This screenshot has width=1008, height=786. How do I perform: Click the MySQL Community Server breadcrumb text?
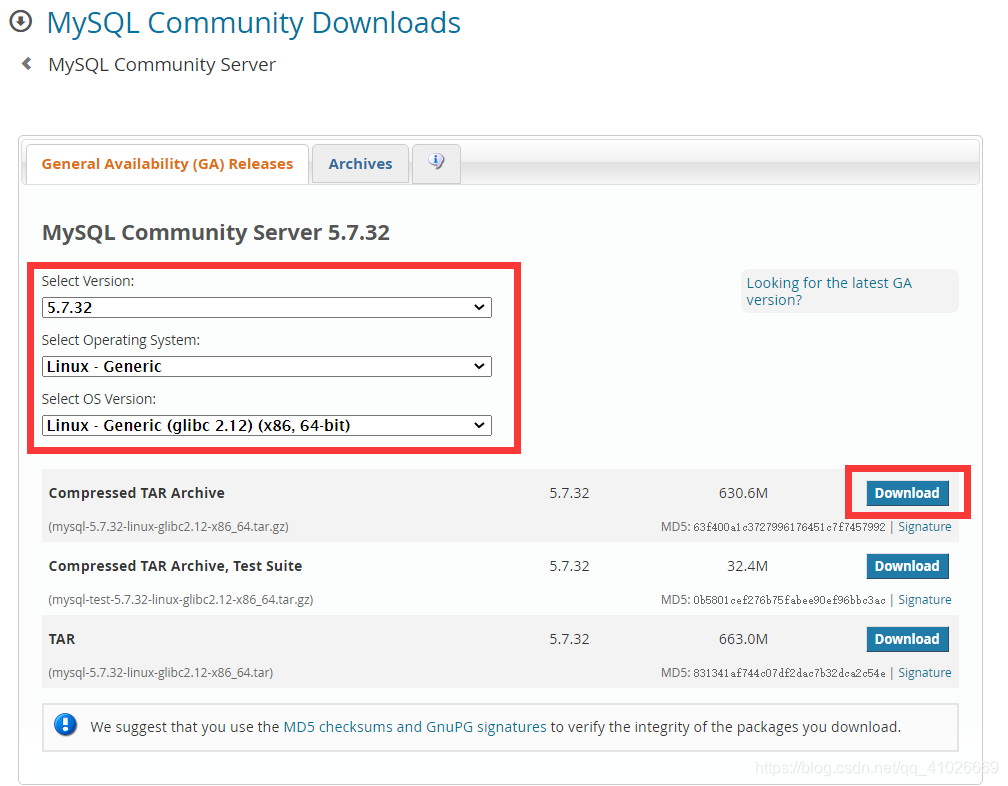162,64
